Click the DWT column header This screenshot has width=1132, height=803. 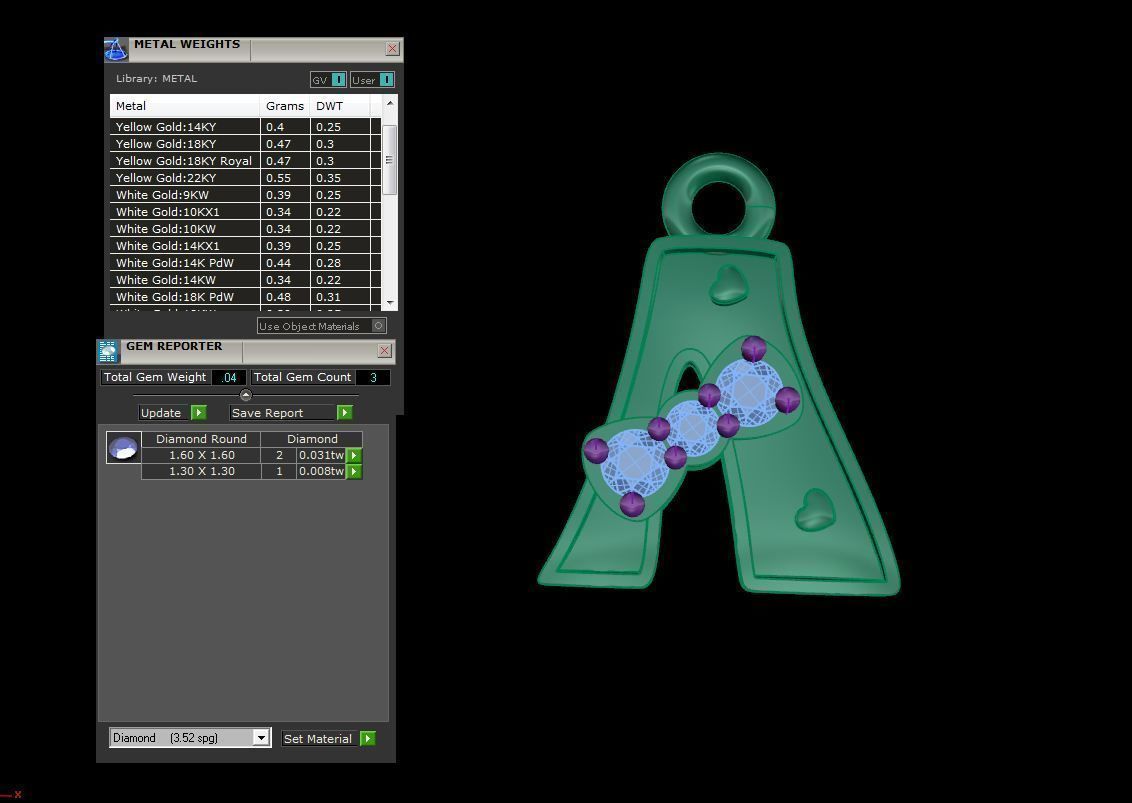coord(340,105)
